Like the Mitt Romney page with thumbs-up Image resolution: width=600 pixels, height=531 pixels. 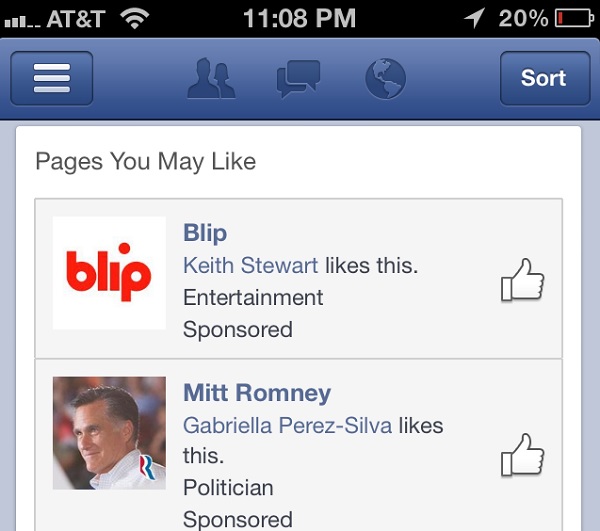[x=522, y=457]
